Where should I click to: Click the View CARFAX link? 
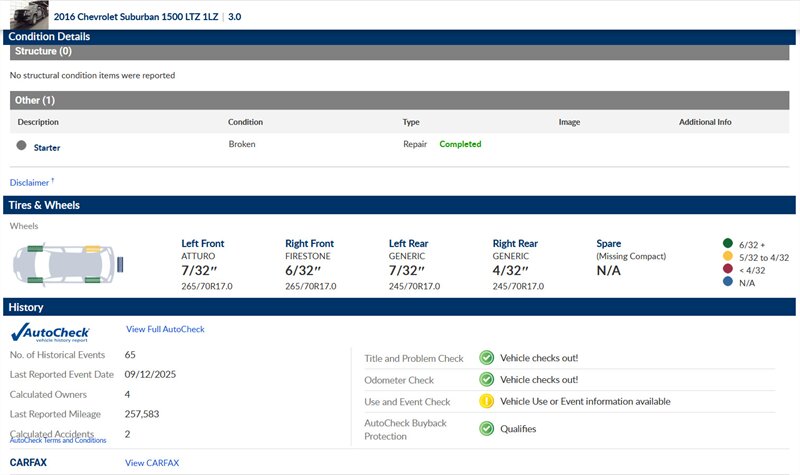(x=152, y=463)
